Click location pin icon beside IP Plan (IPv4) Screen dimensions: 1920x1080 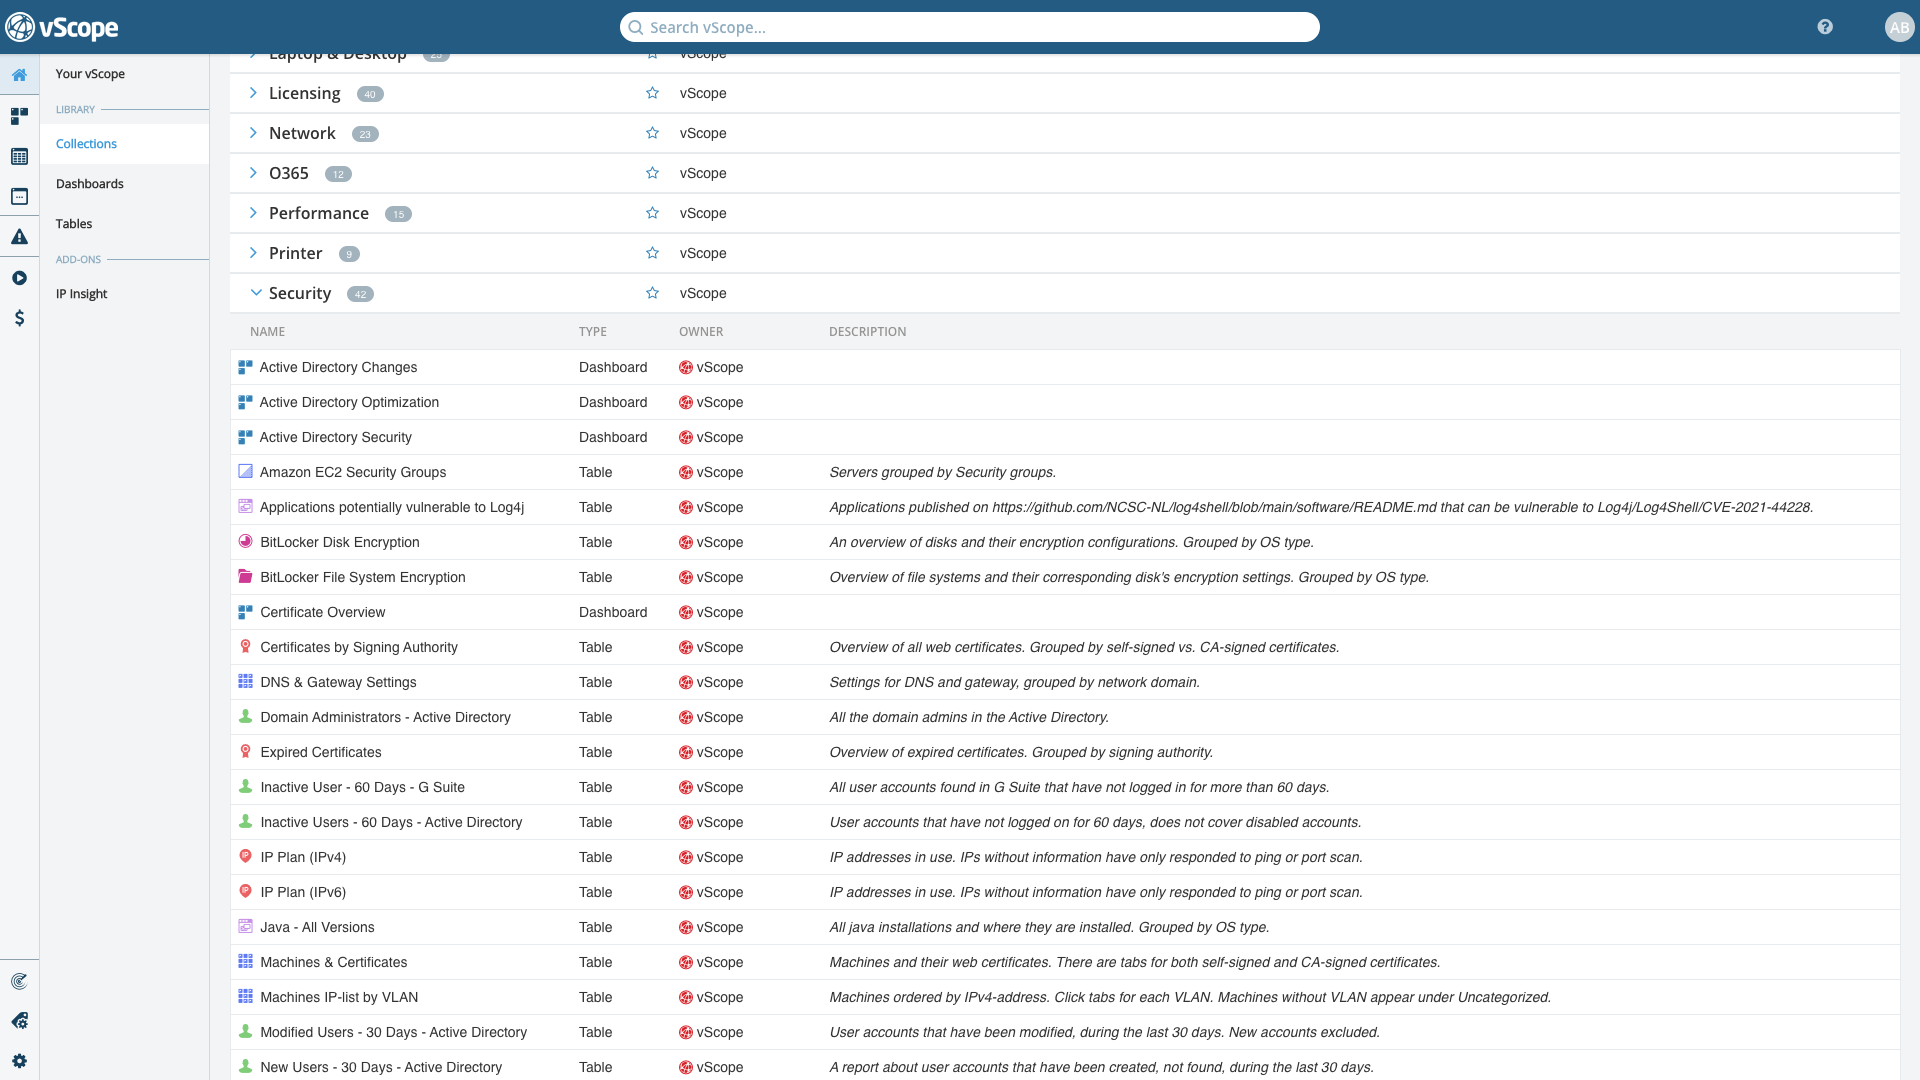tap(245, 857)
